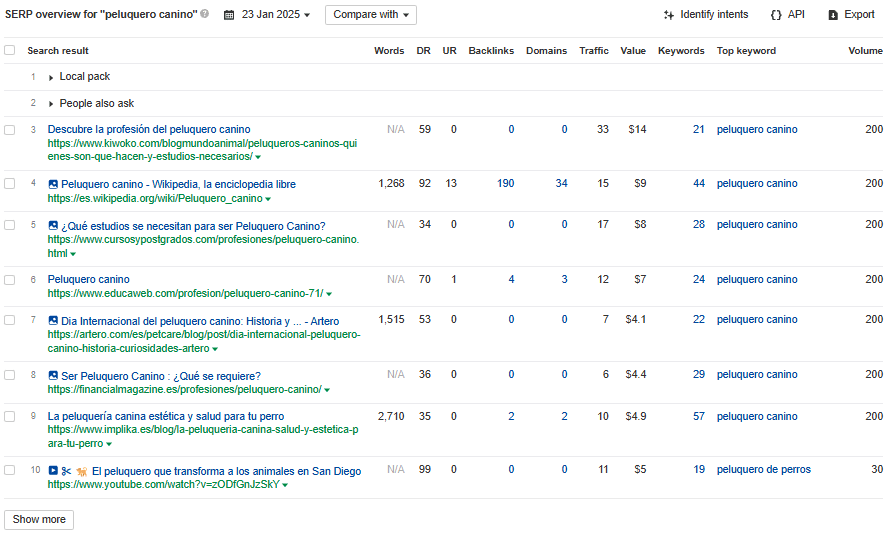Click the API curly braces icon
The height and width of the screenshot is (533, 886).
pyautogui.click(x=776, y=15)
